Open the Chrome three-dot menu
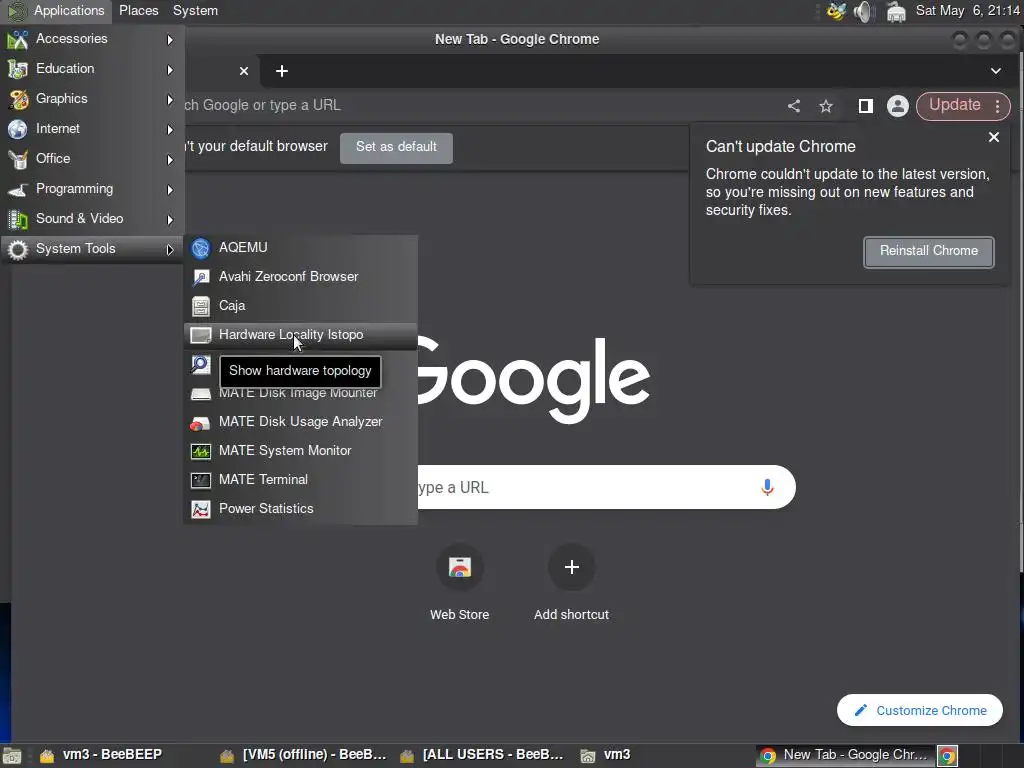This screenshot has width=1024, height=768. click(997, 106)
